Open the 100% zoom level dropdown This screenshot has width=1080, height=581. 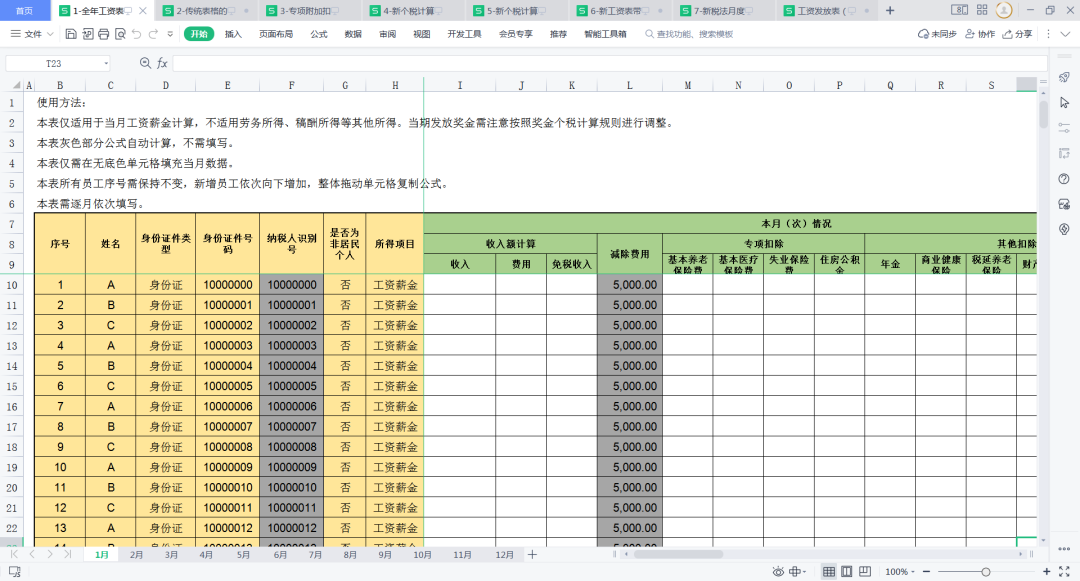pos(900,571)
